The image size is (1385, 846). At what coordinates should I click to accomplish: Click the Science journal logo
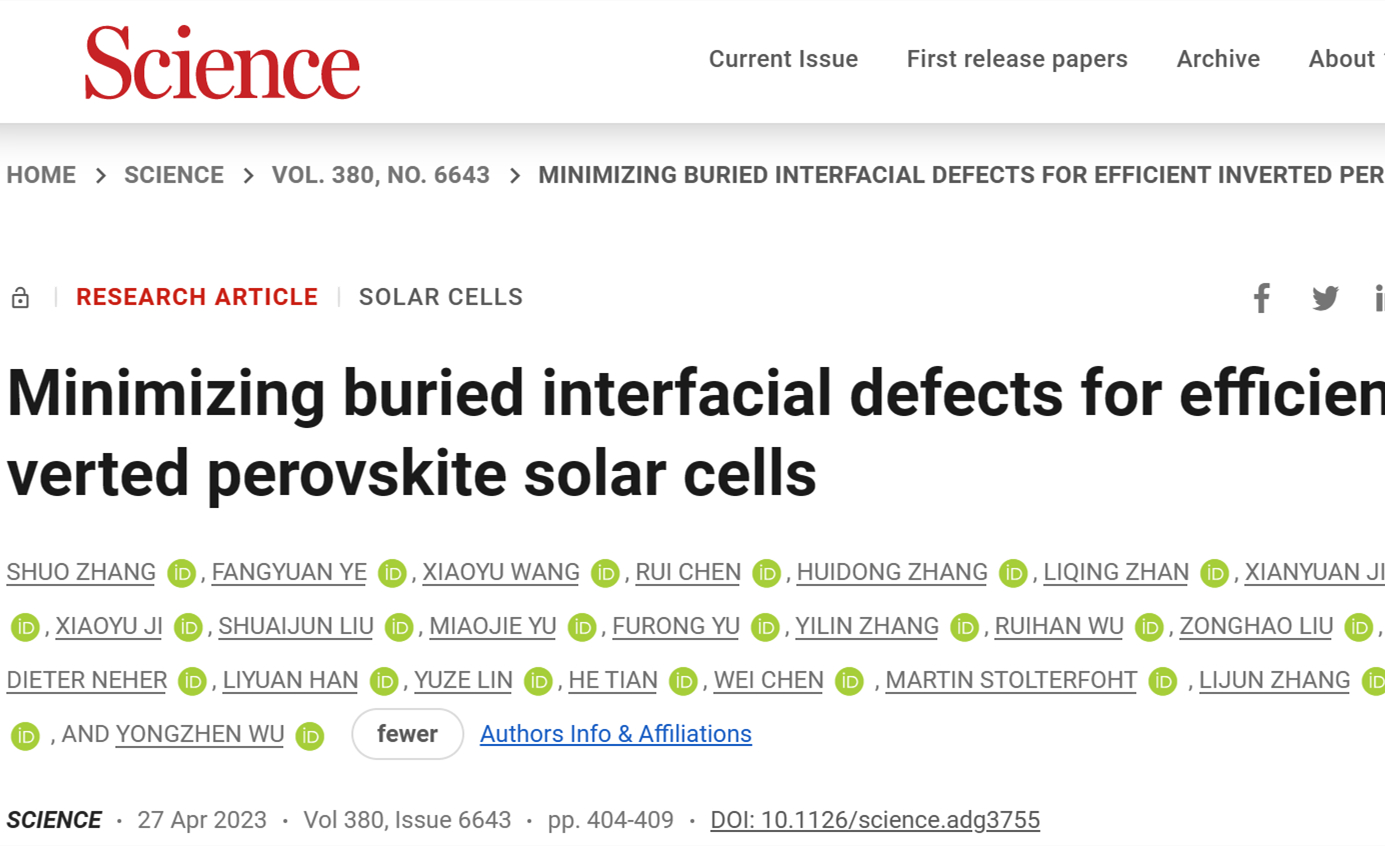pos(222,62)
